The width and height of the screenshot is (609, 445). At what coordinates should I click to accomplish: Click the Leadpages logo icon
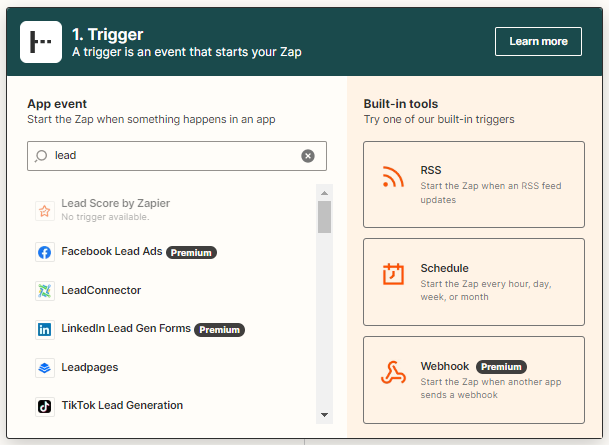(x=45, y=368)
